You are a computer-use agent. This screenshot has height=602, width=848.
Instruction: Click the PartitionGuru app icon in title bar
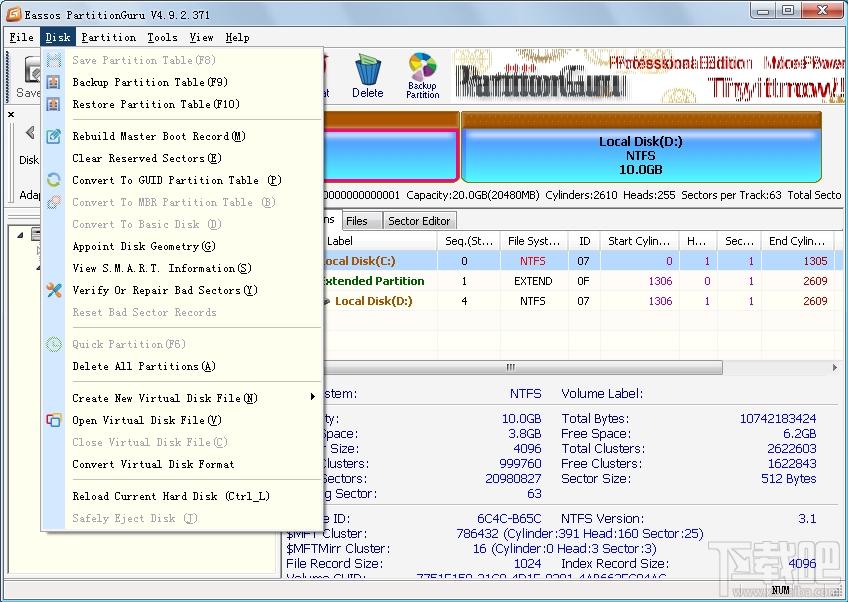pos(13,14)
